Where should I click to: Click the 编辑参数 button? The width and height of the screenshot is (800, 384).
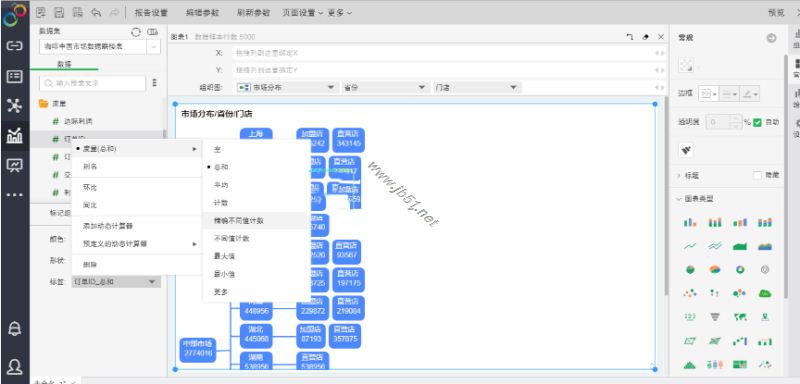click(x=202, y=13)
